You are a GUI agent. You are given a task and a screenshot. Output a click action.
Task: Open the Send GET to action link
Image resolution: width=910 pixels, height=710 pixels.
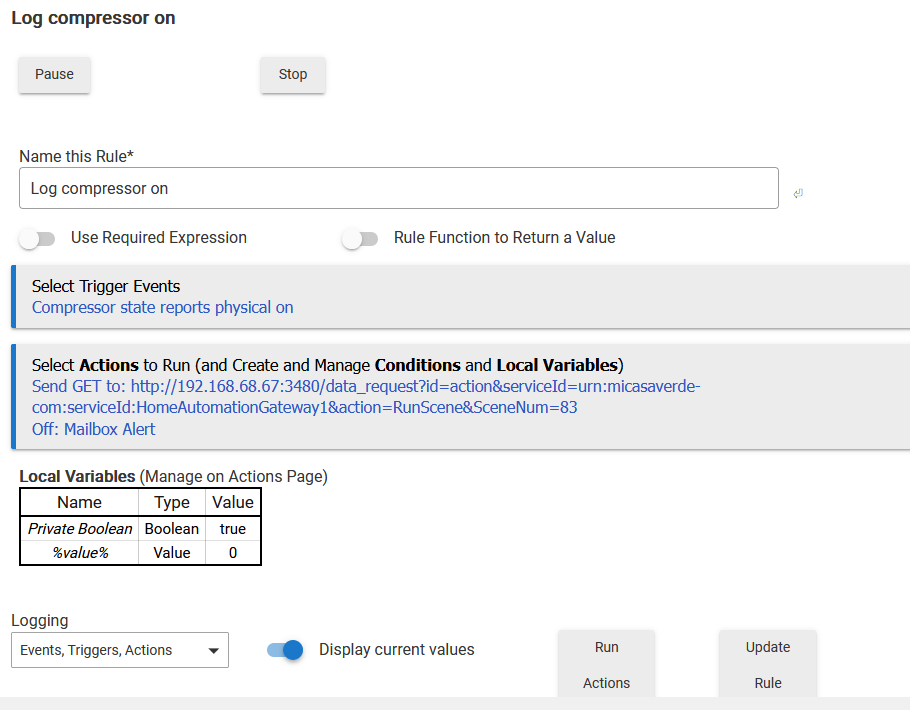pos(365,397)
